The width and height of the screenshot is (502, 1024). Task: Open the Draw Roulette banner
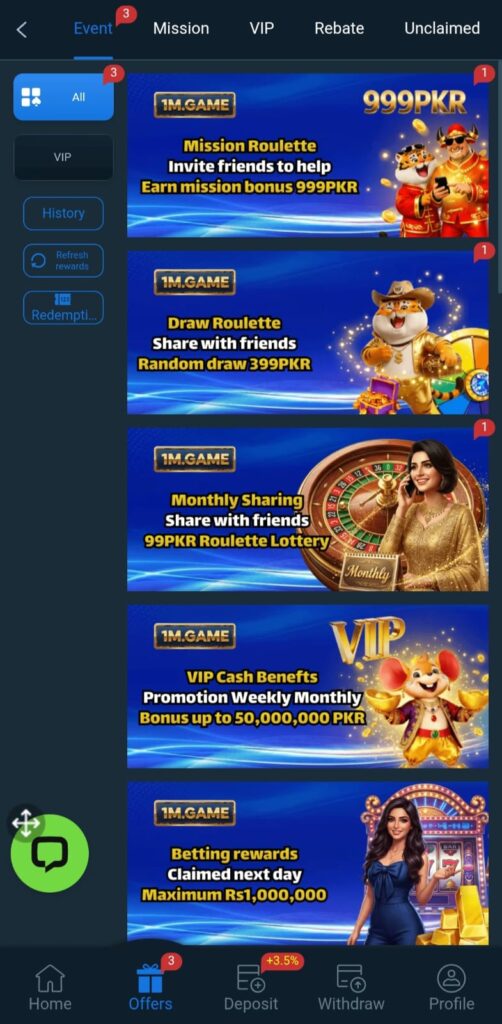(x=307, y=332)
